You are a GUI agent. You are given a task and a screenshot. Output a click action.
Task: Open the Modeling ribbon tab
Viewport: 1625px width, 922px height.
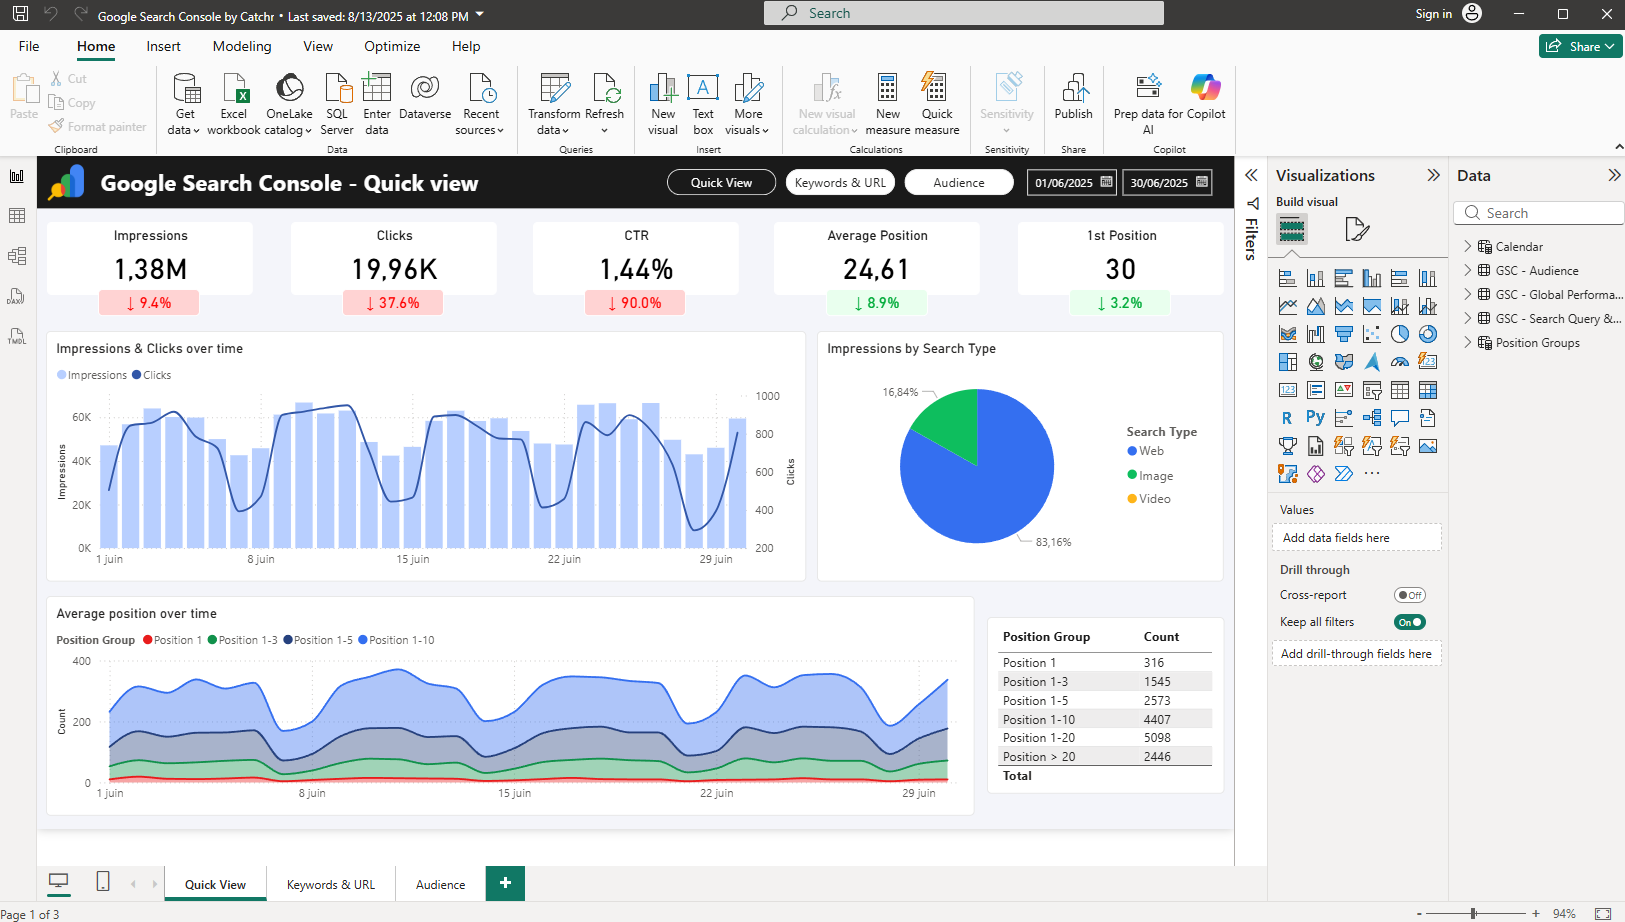click(241, 46)
